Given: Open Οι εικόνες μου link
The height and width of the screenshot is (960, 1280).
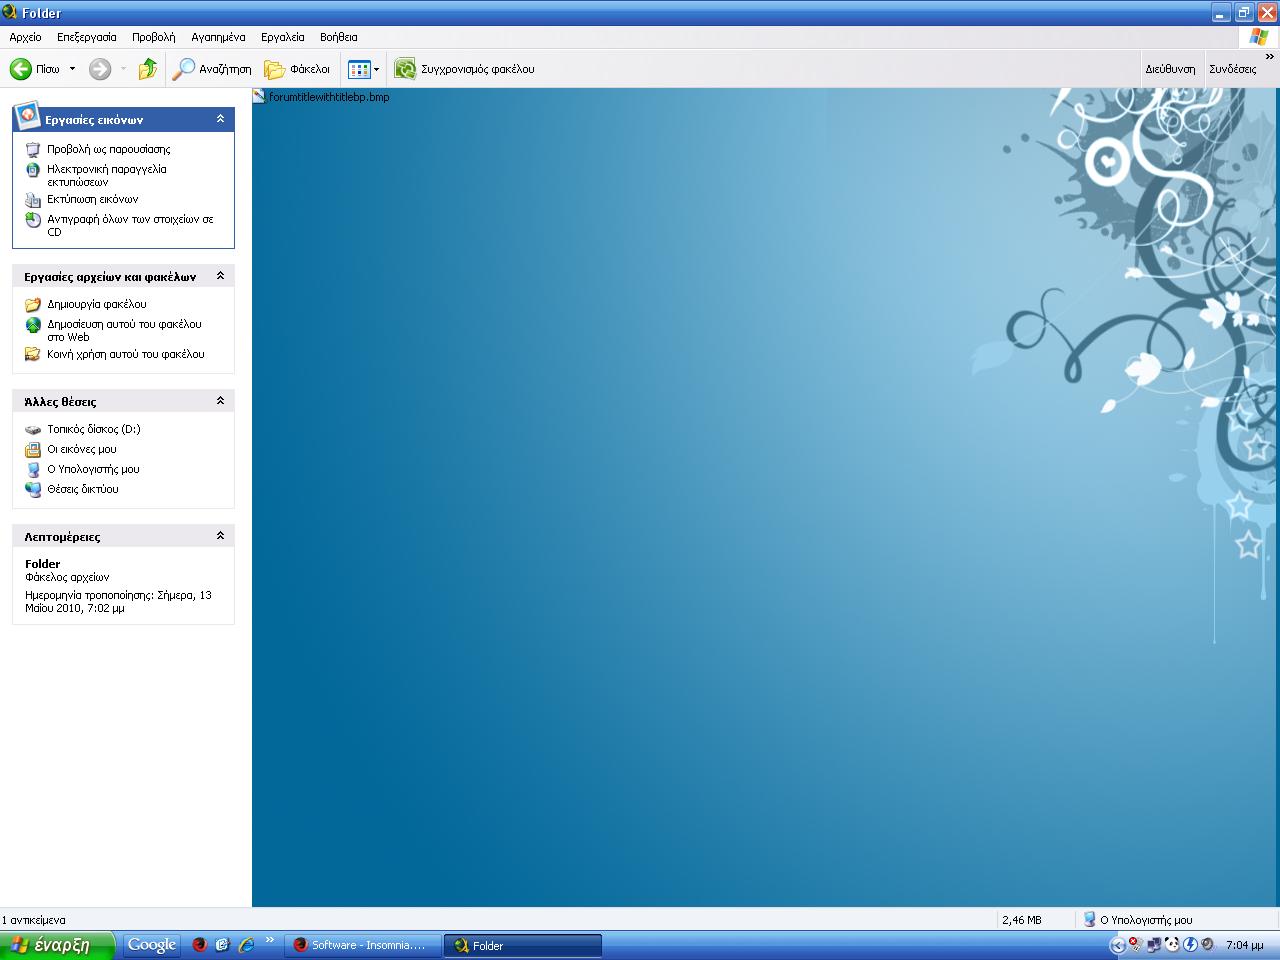Looking at the screenshot, I should click(82, 449).
